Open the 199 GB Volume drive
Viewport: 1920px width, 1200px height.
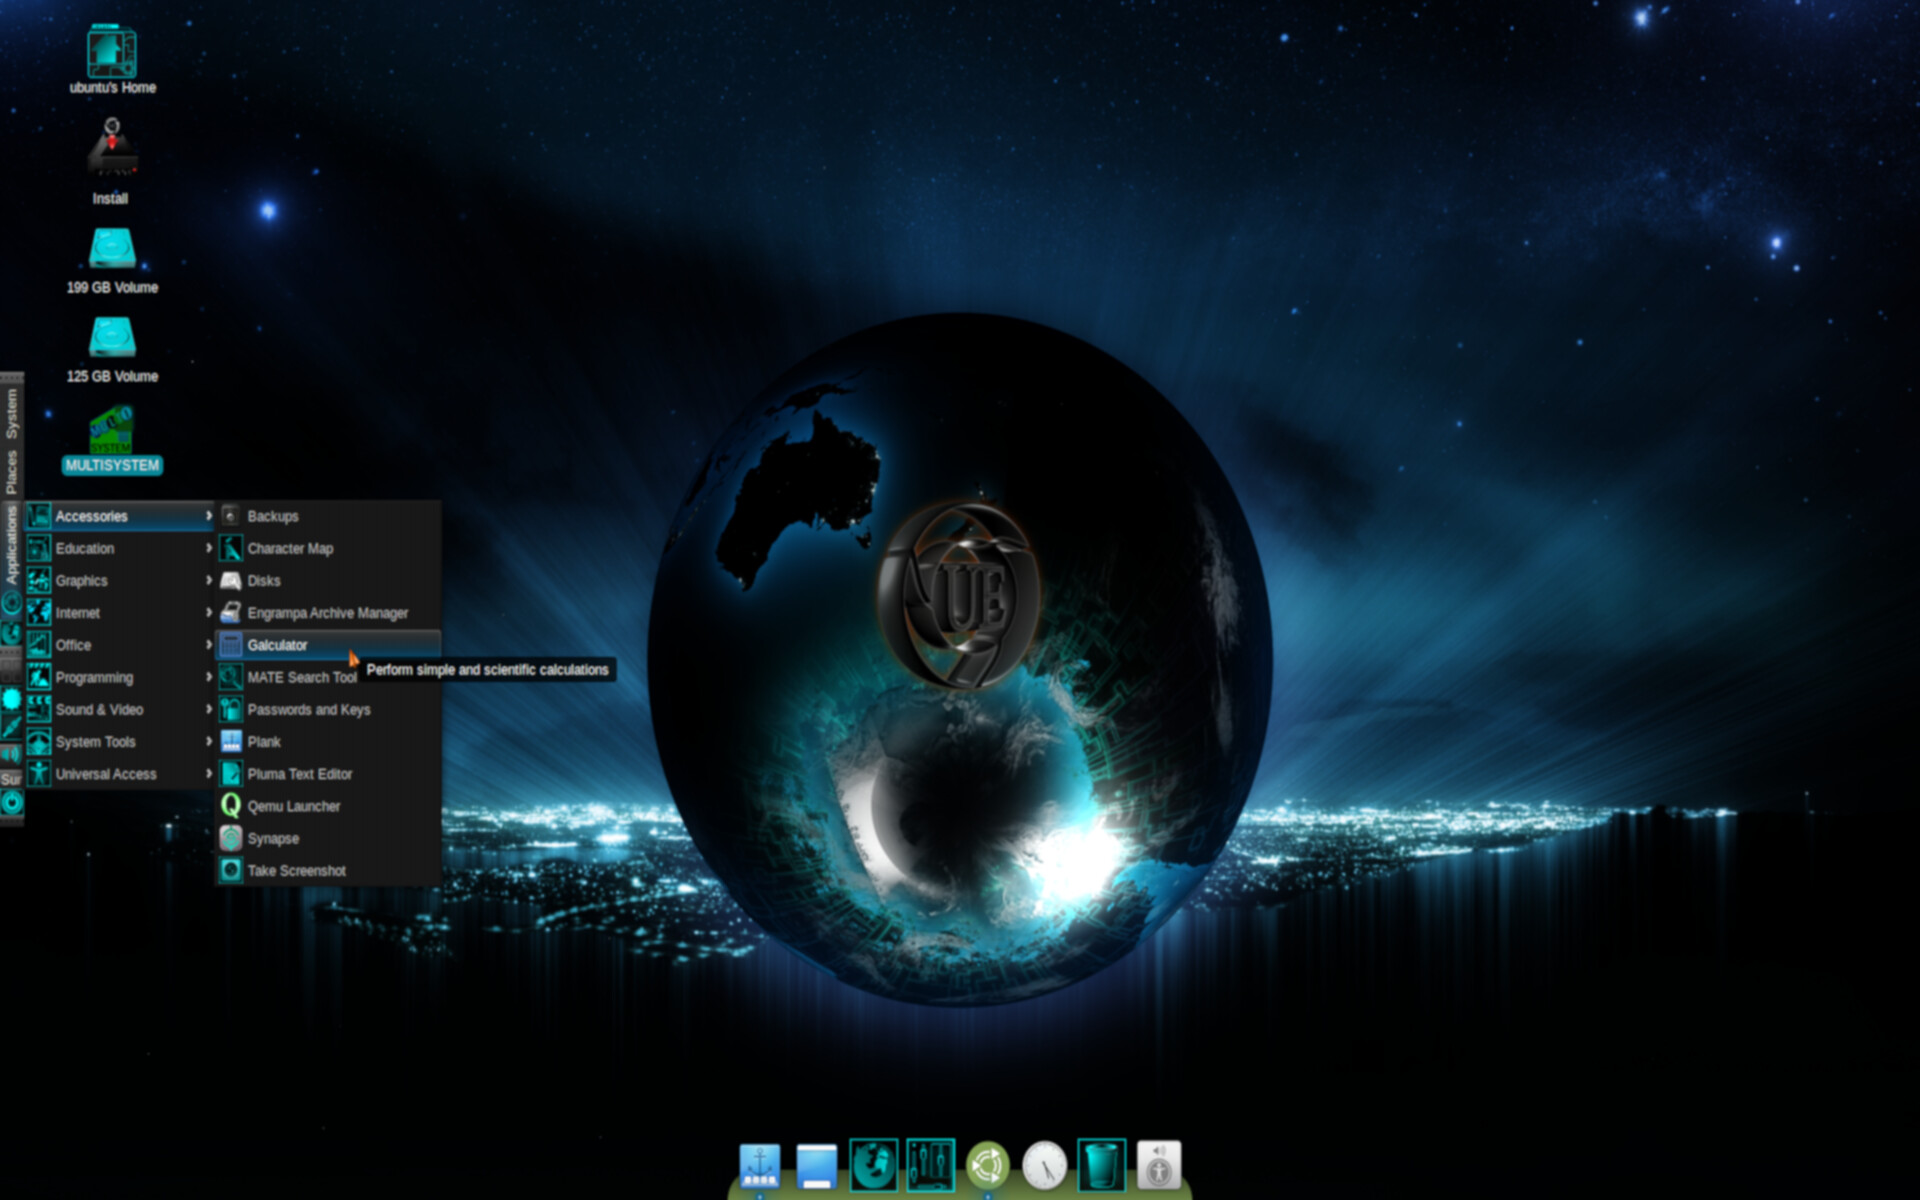tap(112, 250)
